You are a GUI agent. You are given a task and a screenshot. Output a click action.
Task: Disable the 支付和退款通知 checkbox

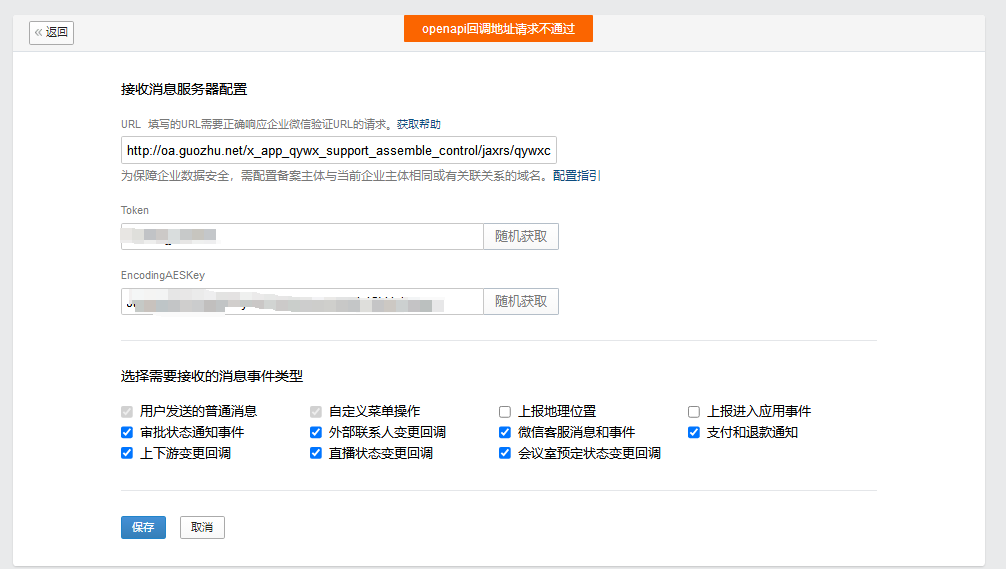click(x=694, y=432)
